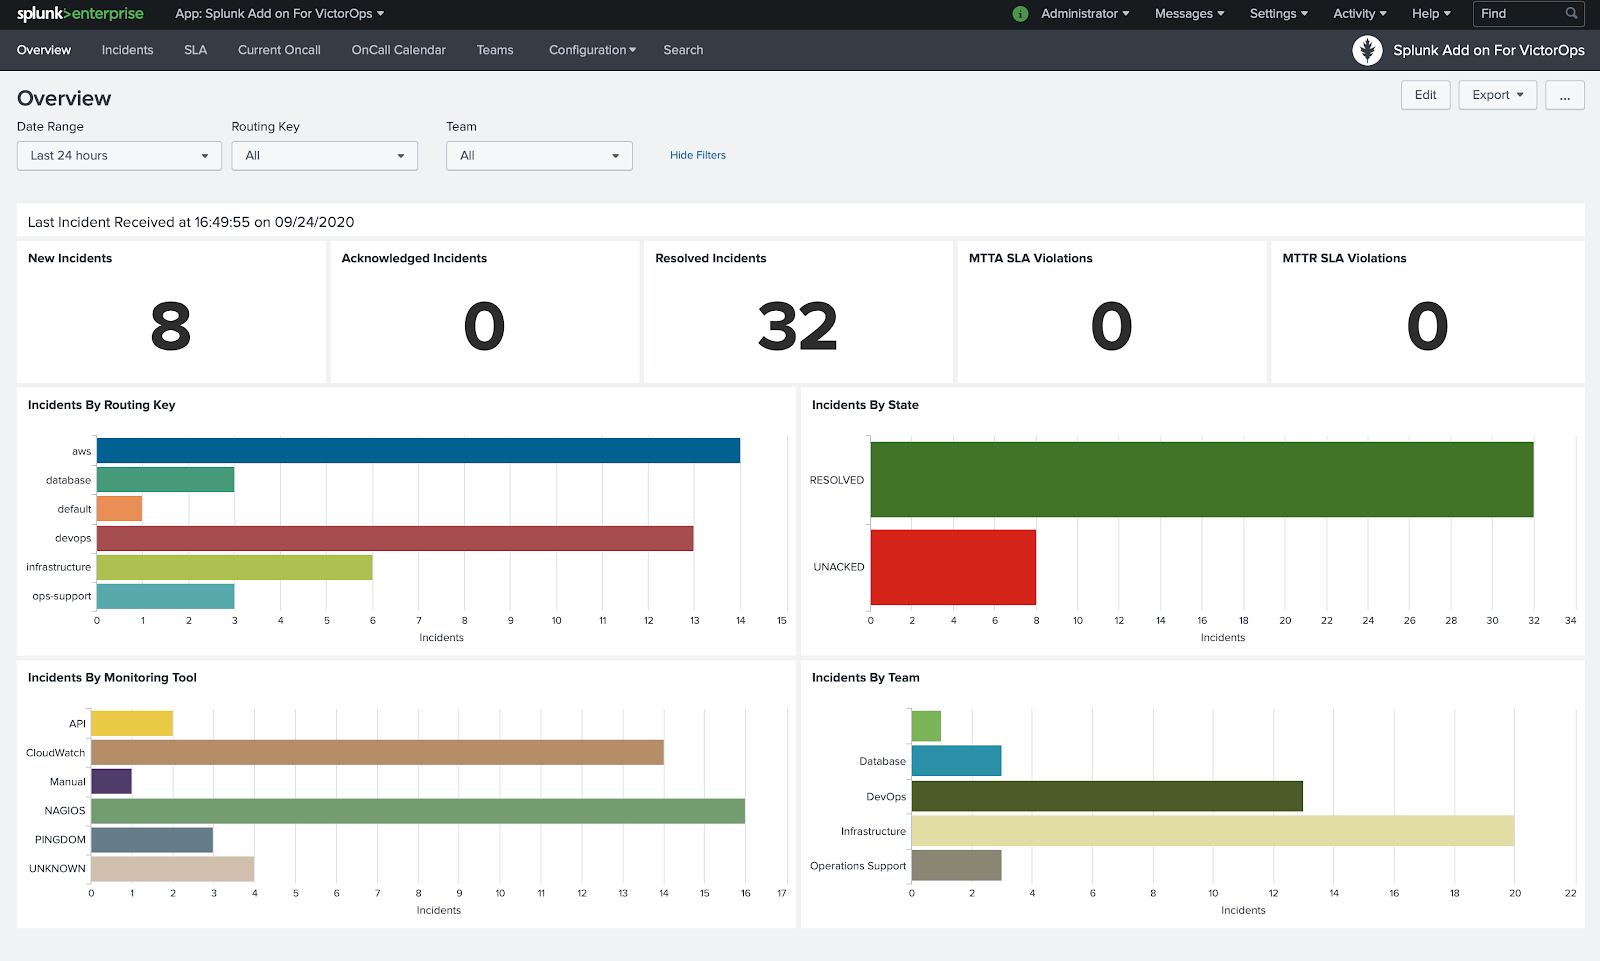Click the Incidents By Team title
Screen dimensions: 1600x961
pyautogui.click(x=865, y=678)
